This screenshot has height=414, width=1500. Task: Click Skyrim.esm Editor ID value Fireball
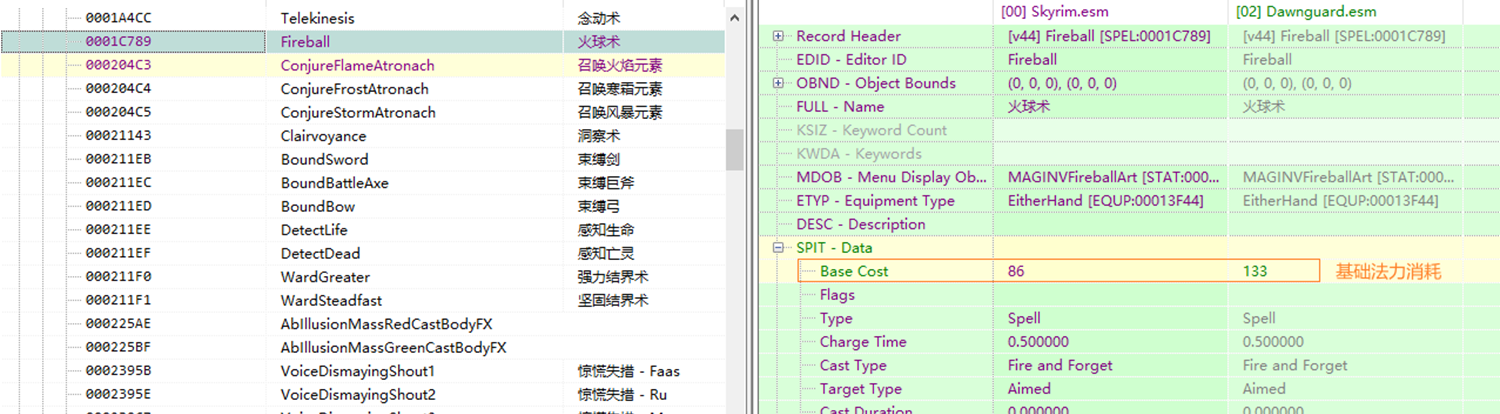pos(1032,59)
